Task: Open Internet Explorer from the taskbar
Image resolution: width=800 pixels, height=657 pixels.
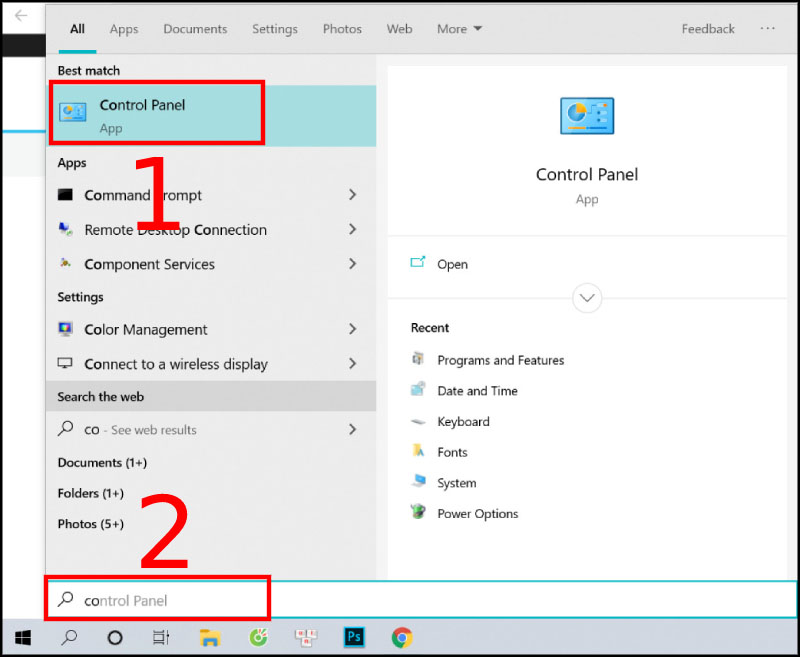Action: coord(257,637)
